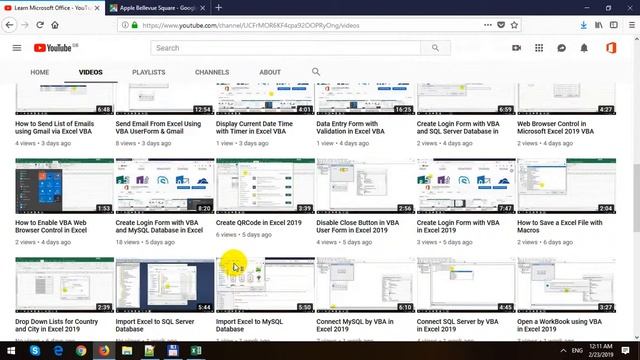Open the YouTube messages icon

(562, 48)
